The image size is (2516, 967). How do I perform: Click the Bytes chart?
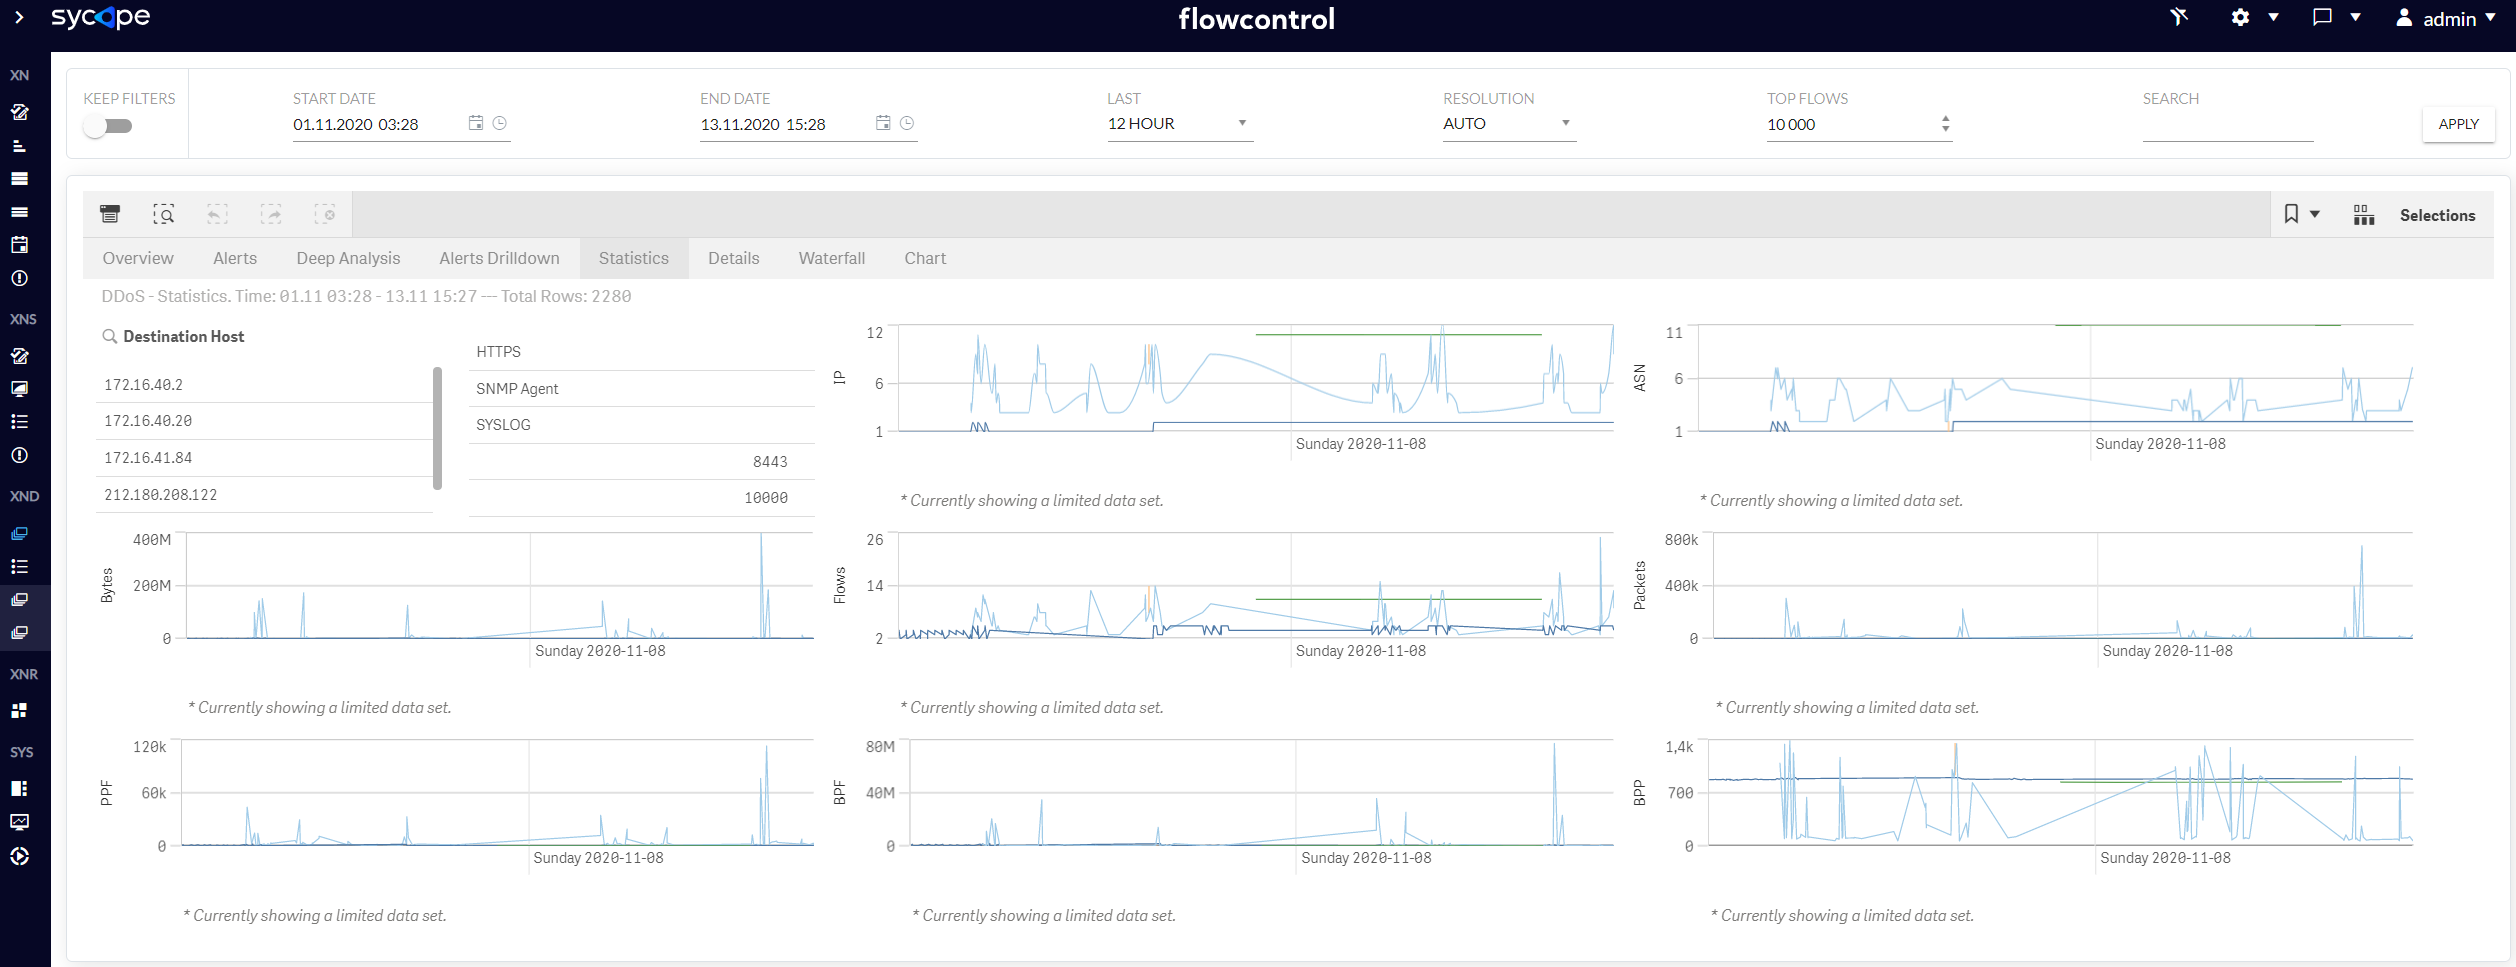(500, 586)
